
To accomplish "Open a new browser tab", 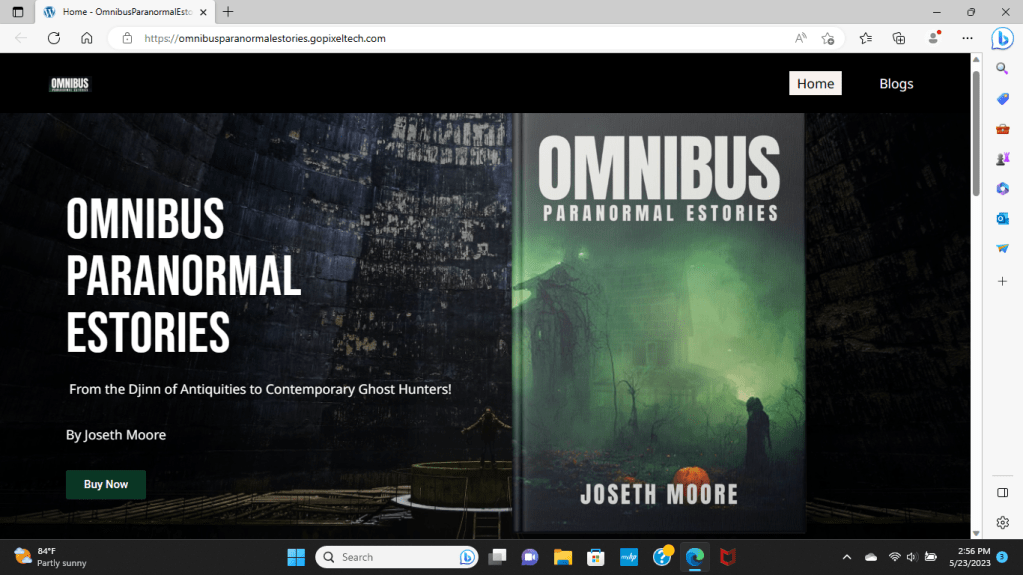I will pos(228,12).
